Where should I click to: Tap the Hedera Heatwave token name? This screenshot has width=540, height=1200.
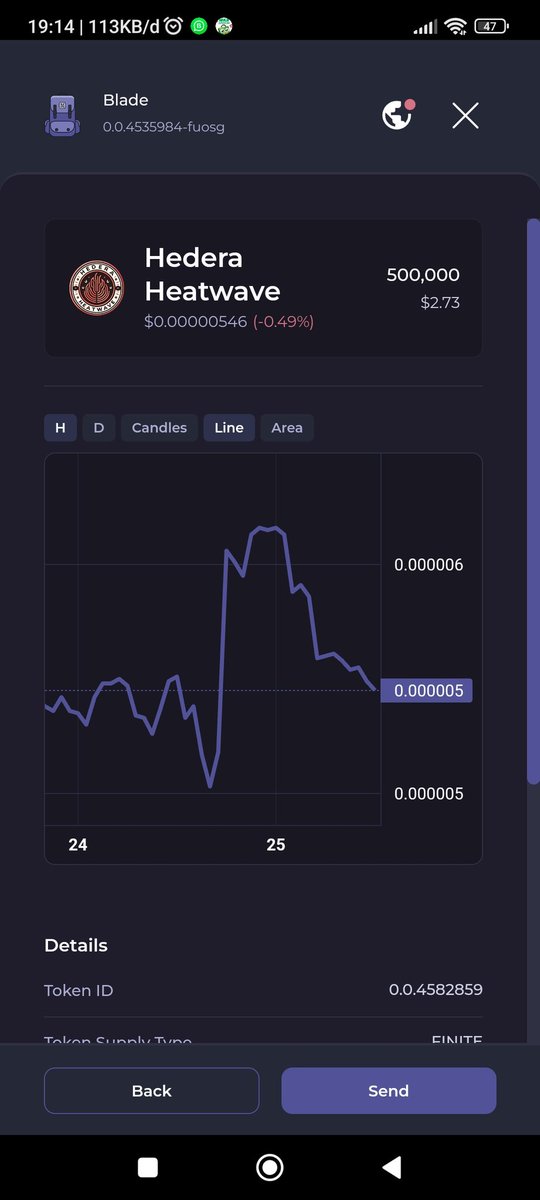[212, 274]
